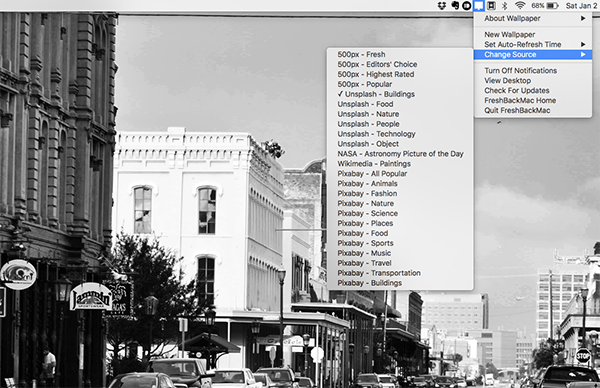
Task: Click the highlighted FreshBackMac menu bar icon
Action: point(479,6)
